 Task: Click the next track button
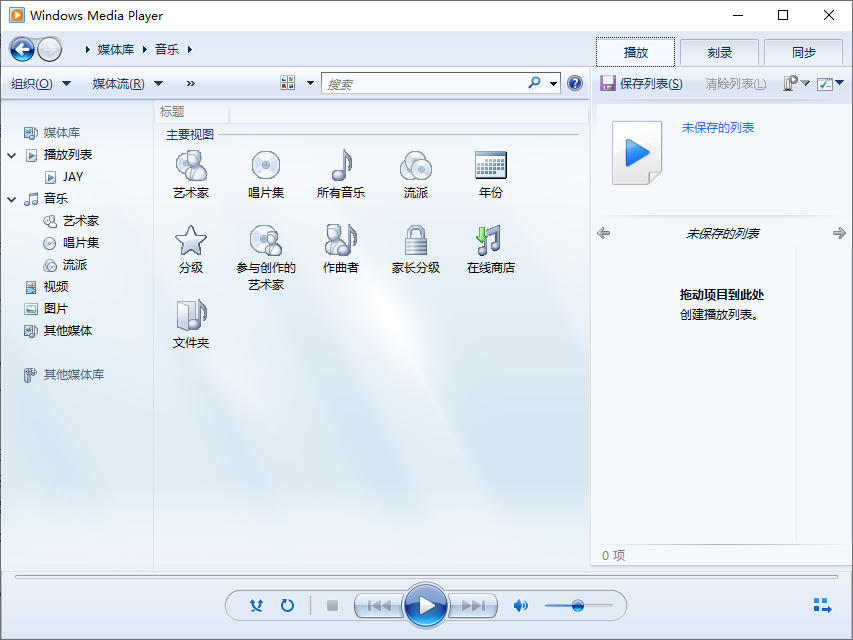(472, 605)
